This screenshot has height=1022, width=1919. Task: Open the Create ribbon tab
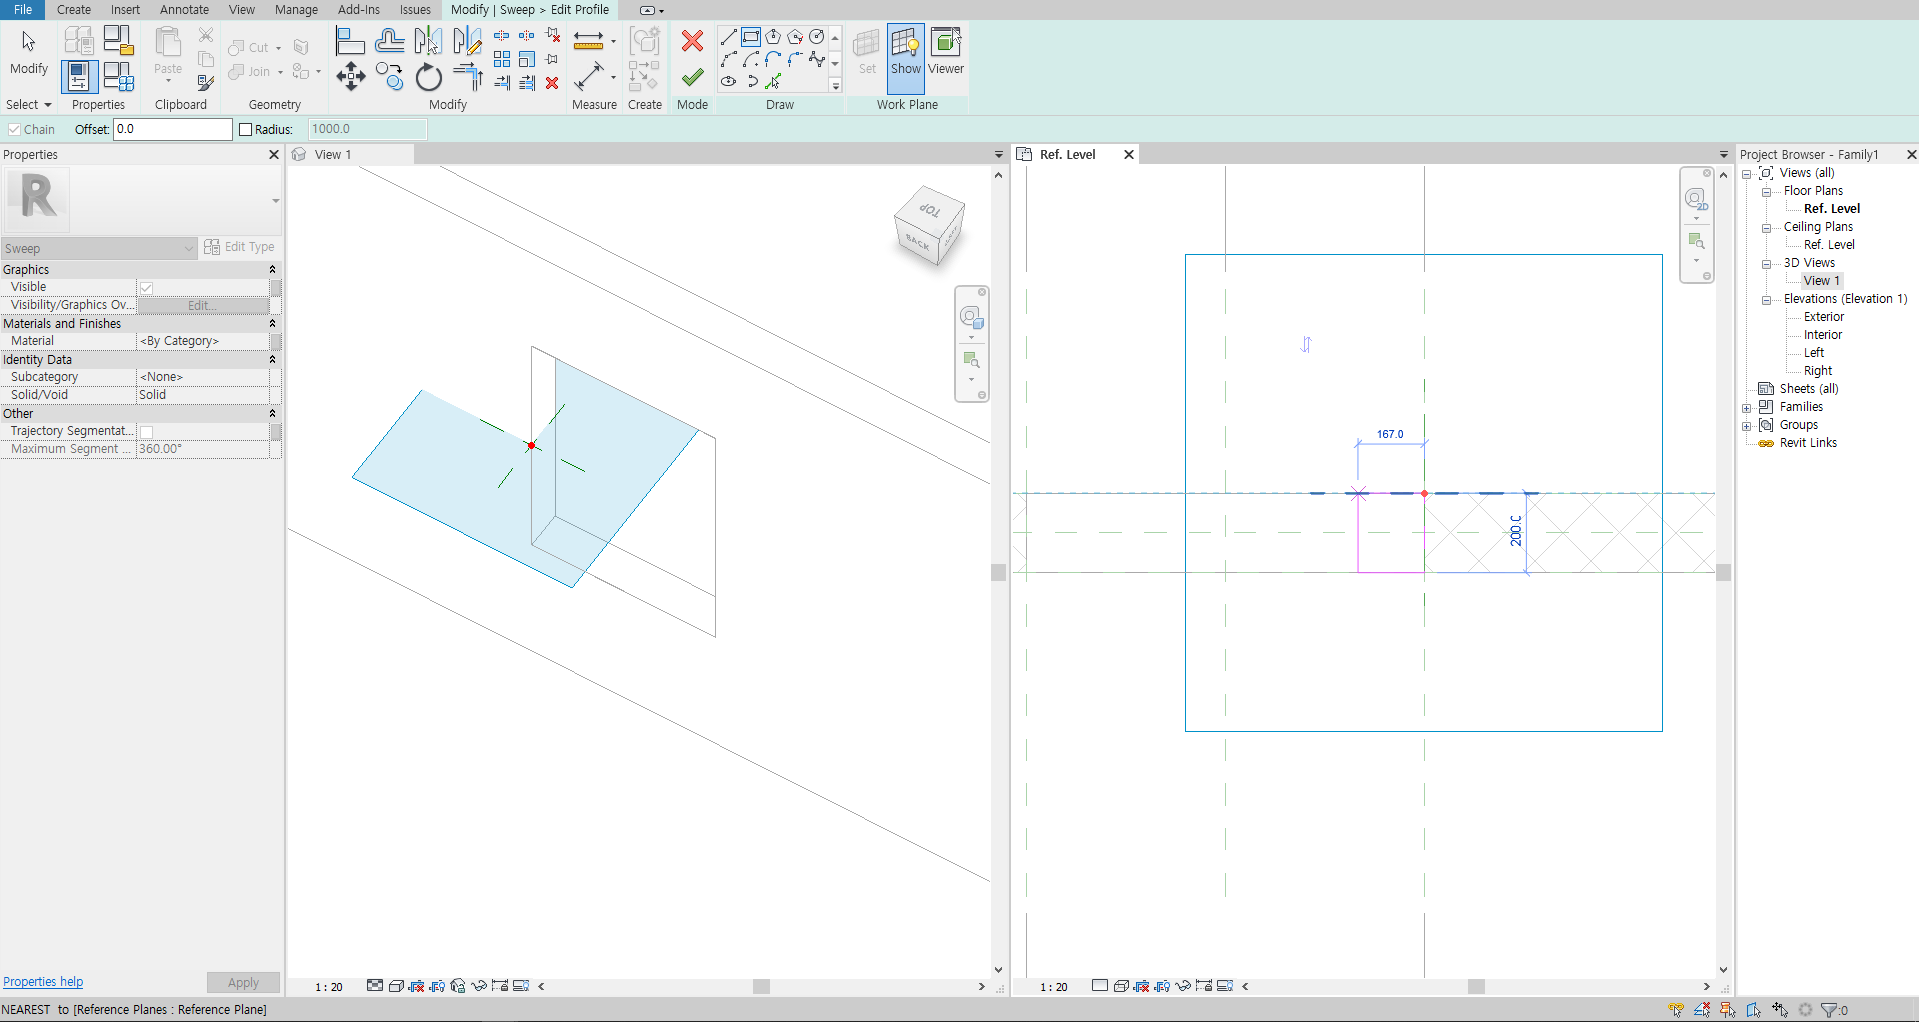(x=74, y=10)
